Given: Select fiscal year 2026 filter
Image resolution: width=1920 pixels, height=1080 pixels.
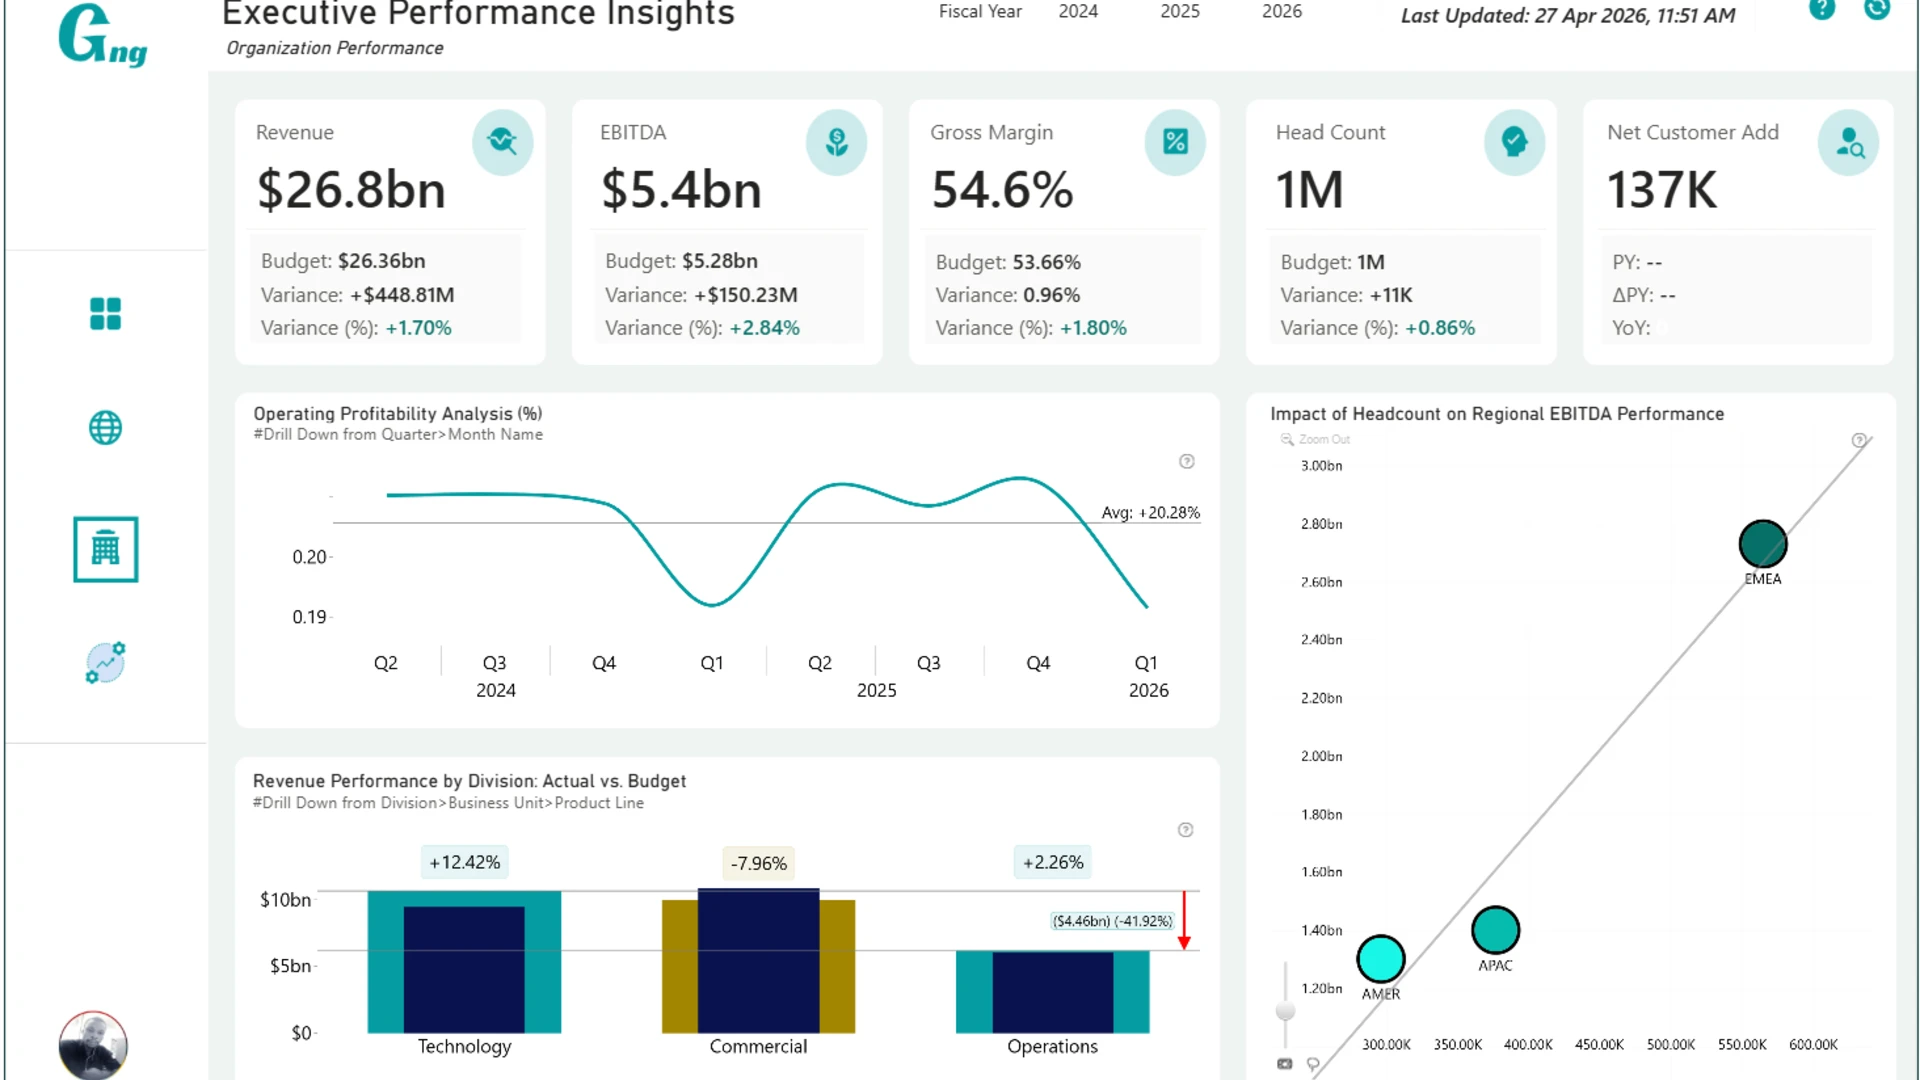Looking at the screenshot, I should tap(1282, 12).
